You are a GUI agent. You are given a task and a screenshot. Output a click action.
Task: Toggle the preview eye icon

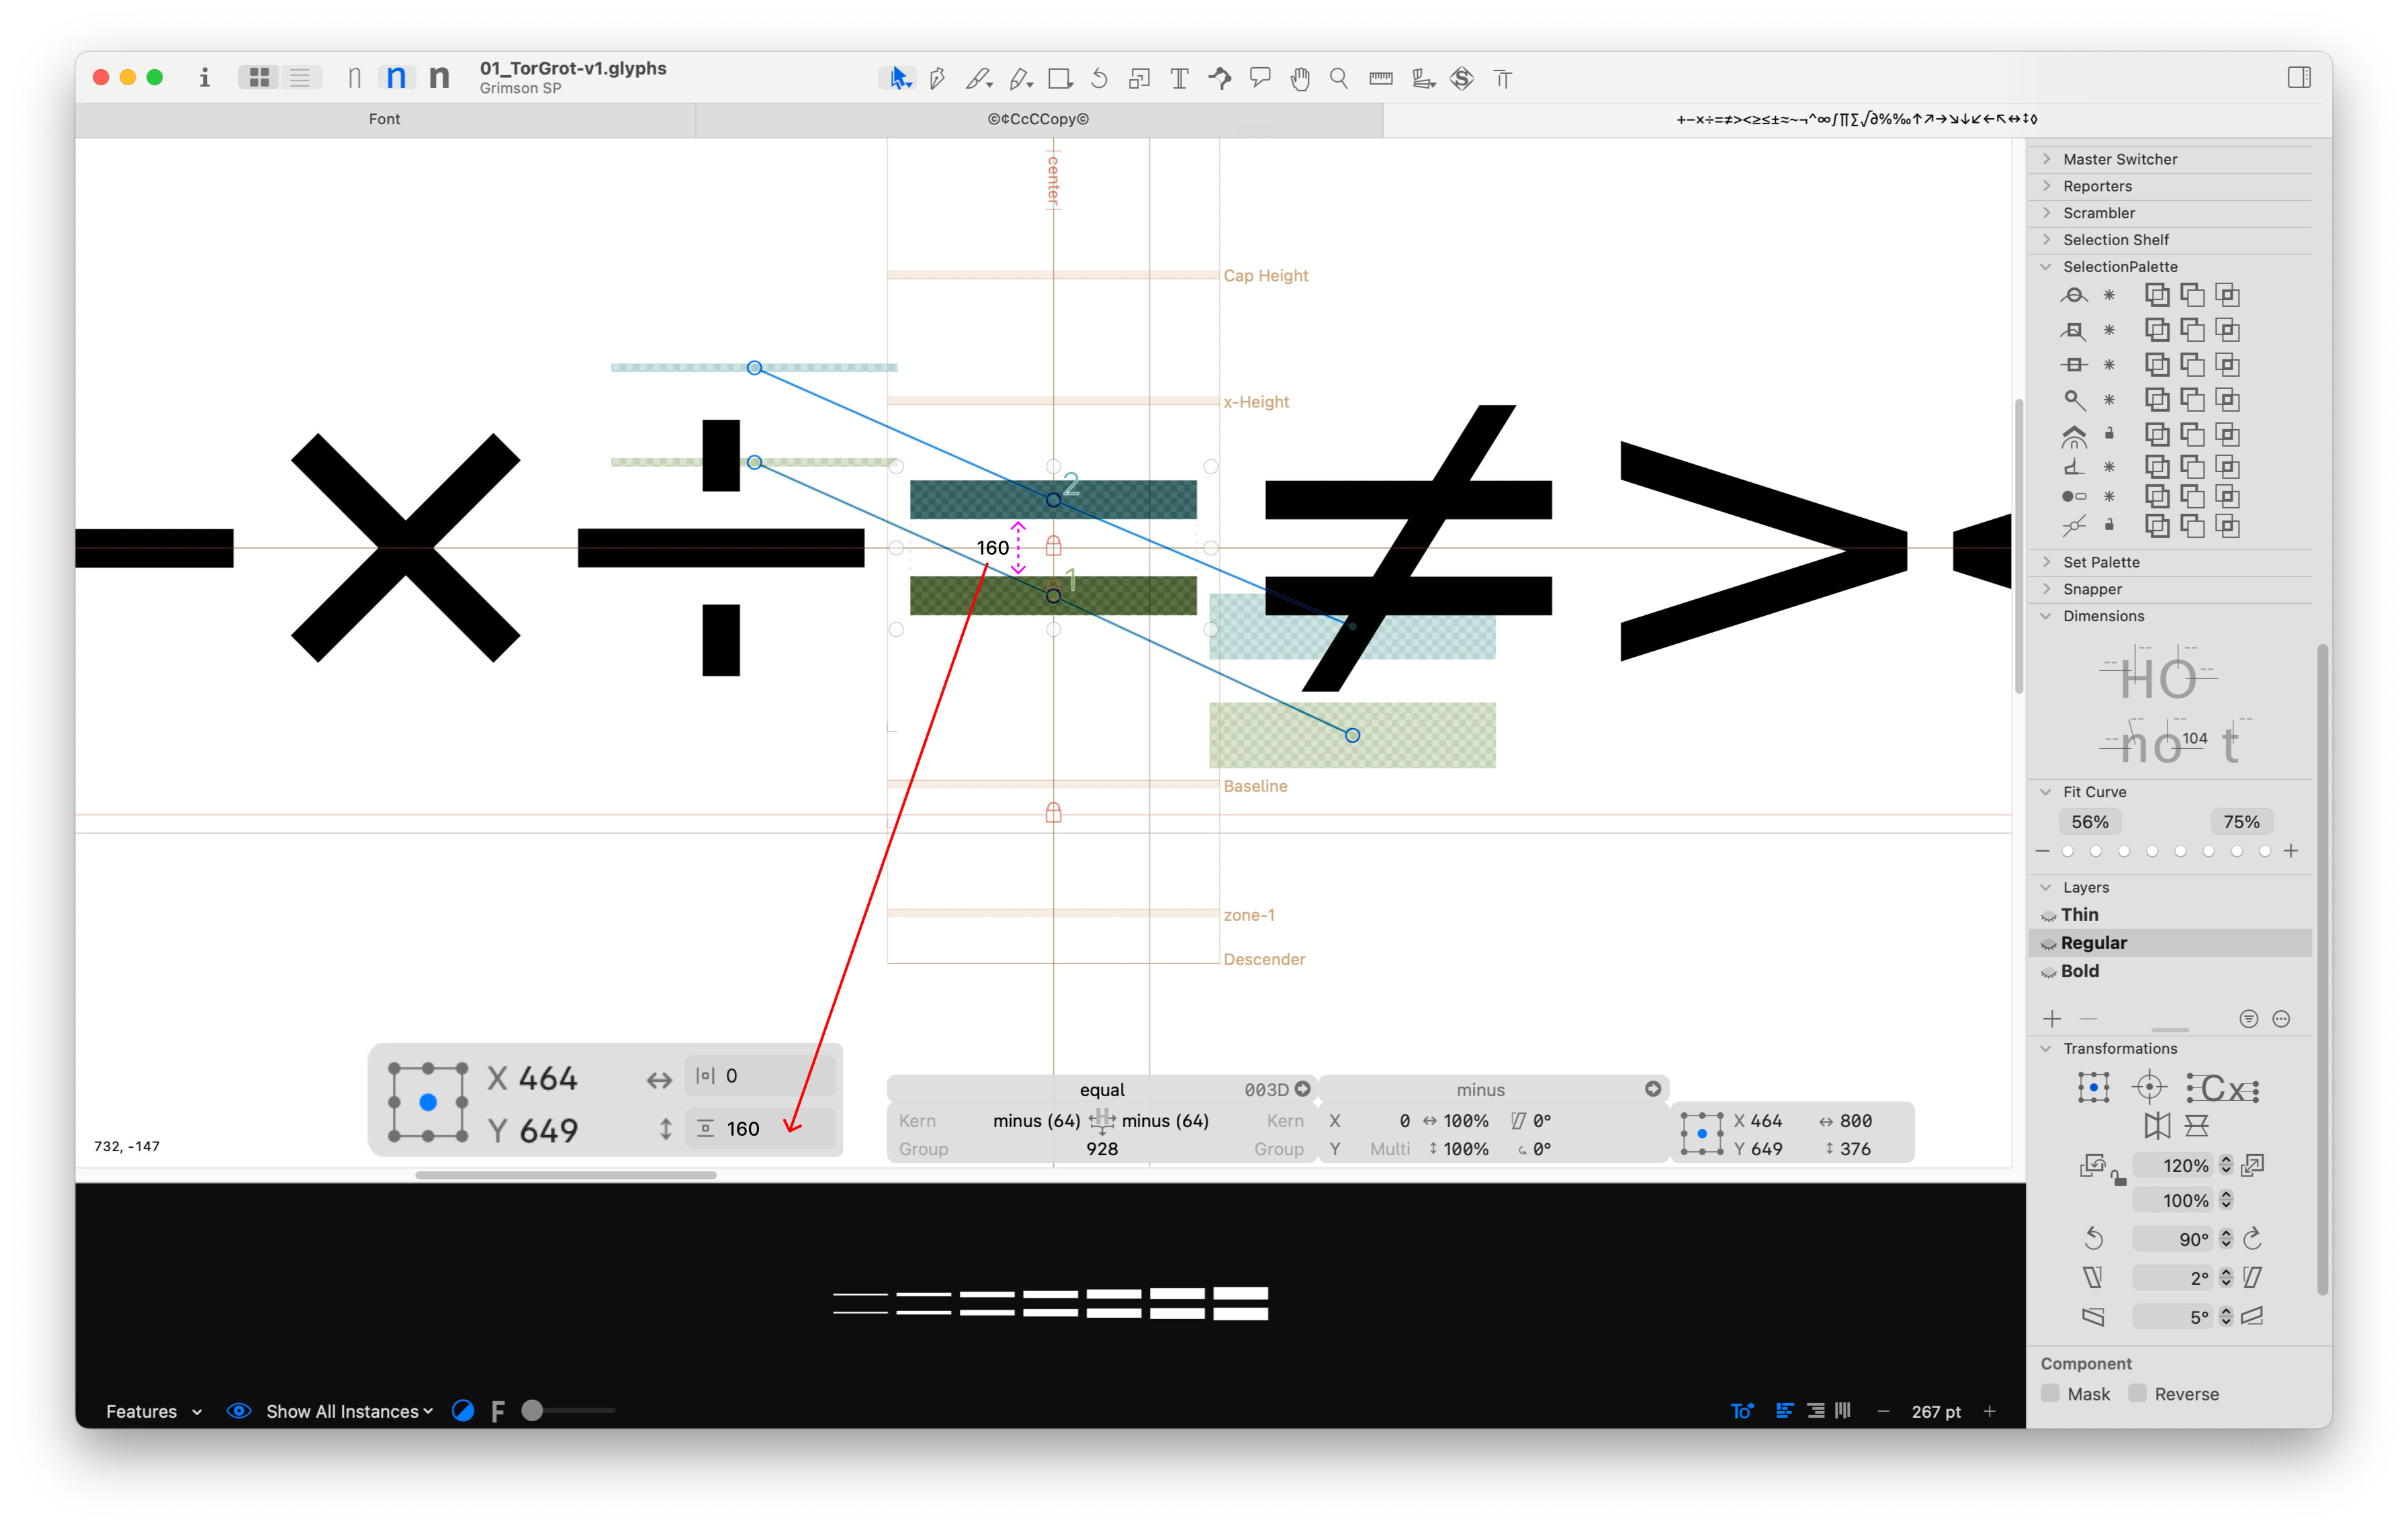tap(238, 1410)
